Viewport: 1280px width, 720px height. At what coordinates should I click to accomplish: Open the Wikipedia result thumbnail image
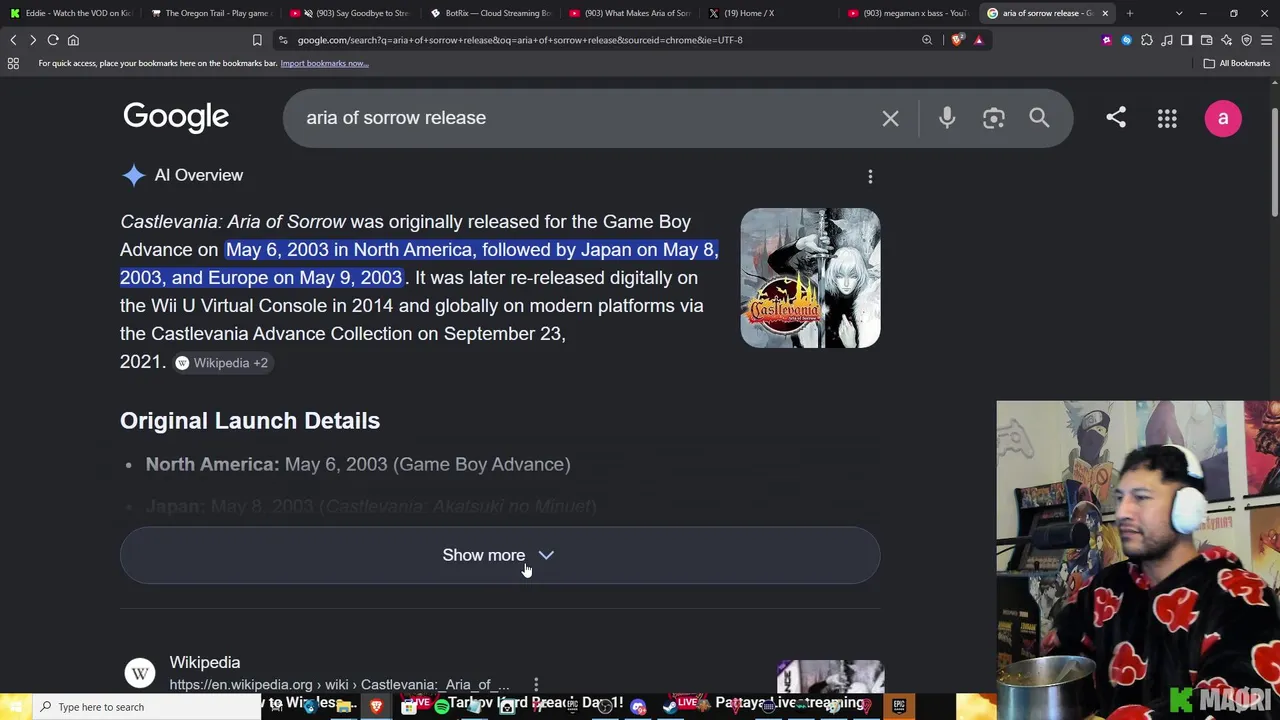tap(830, 676)
